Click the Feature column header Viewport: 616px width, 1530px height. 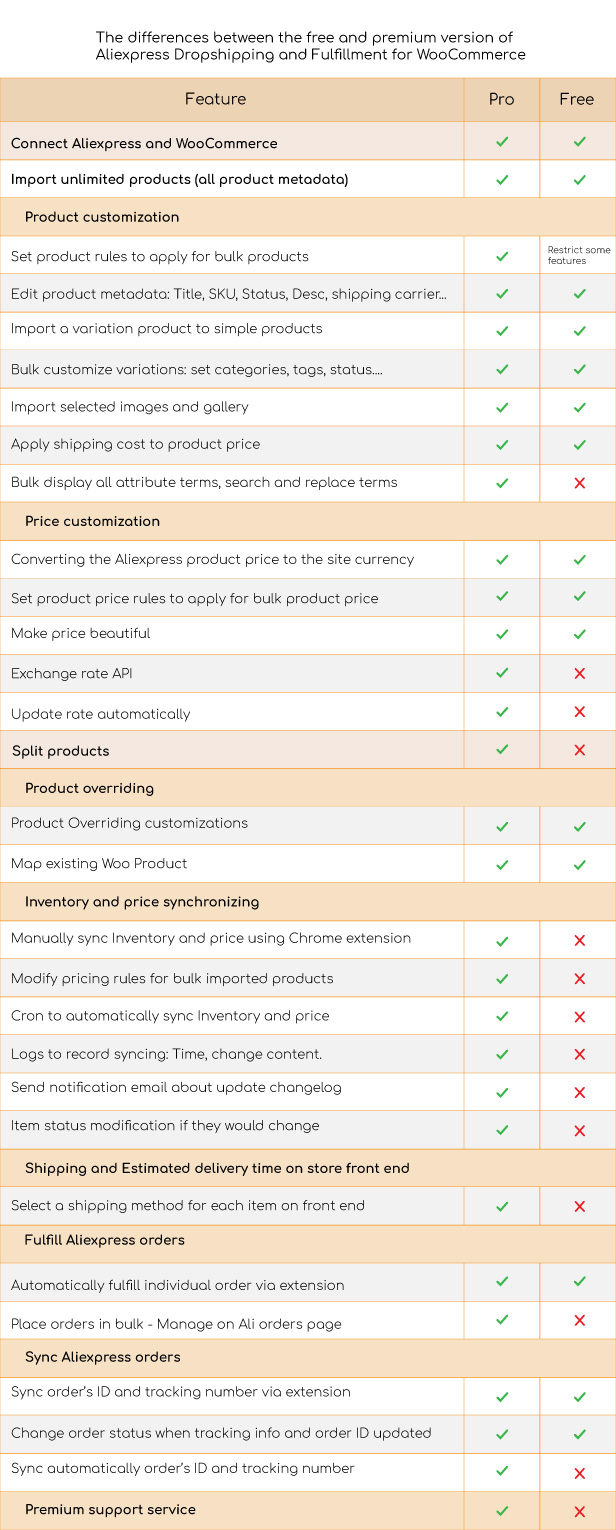point(216,99)
